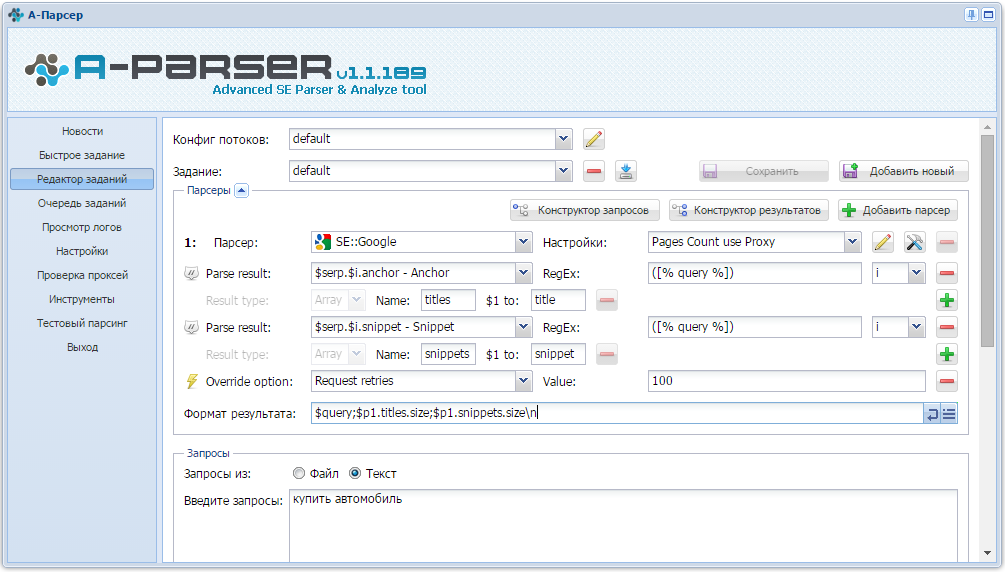The height and width of the screenshot is (572, 1005).
Task: Click icon beside Snippet Parse result label
Action: (191, 327)
